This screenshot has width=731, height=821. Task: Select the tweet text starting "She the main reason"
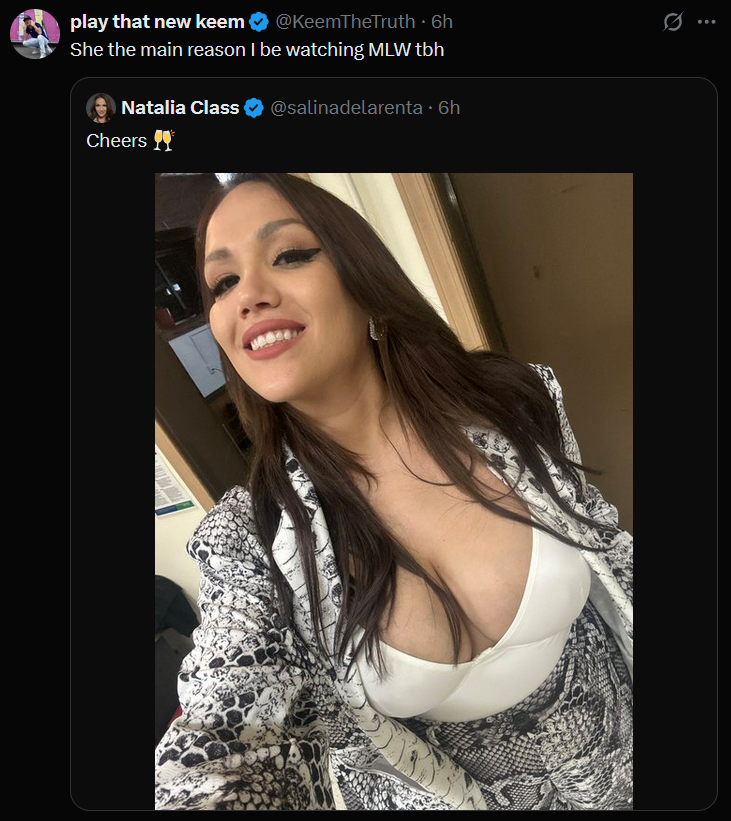coord(257,50)
